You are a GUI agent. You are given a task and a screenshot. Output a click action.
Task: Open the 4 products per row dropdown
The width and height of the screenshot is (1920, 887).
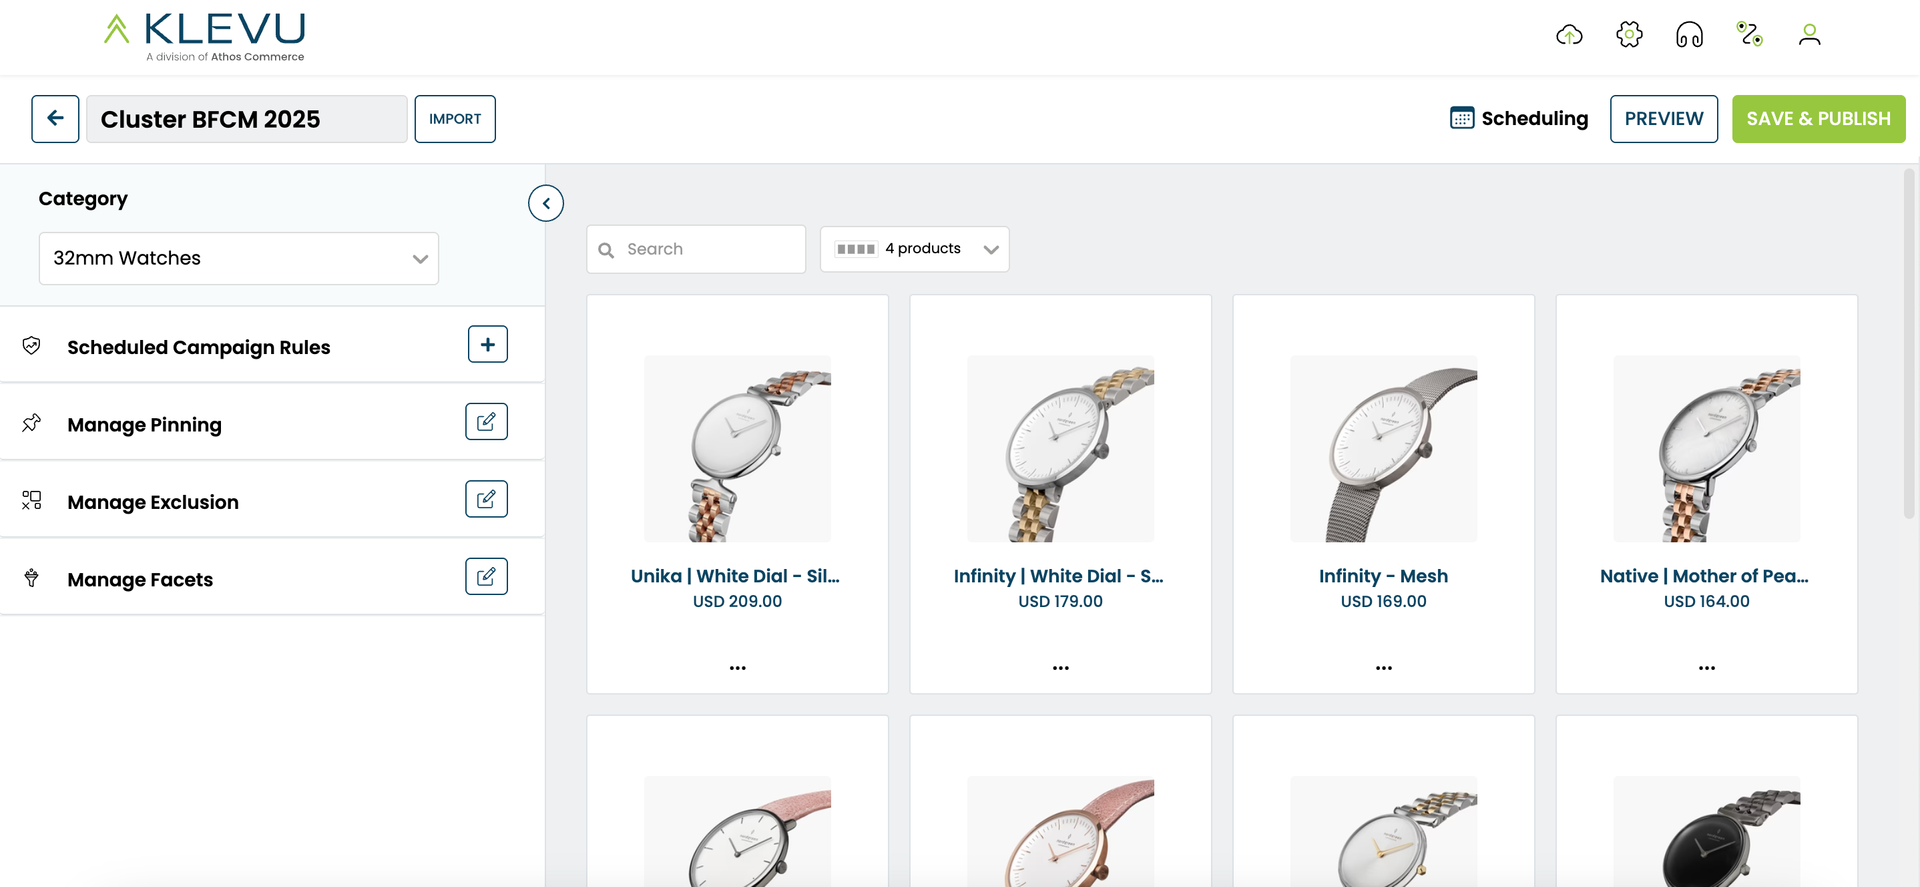[915, 249]
